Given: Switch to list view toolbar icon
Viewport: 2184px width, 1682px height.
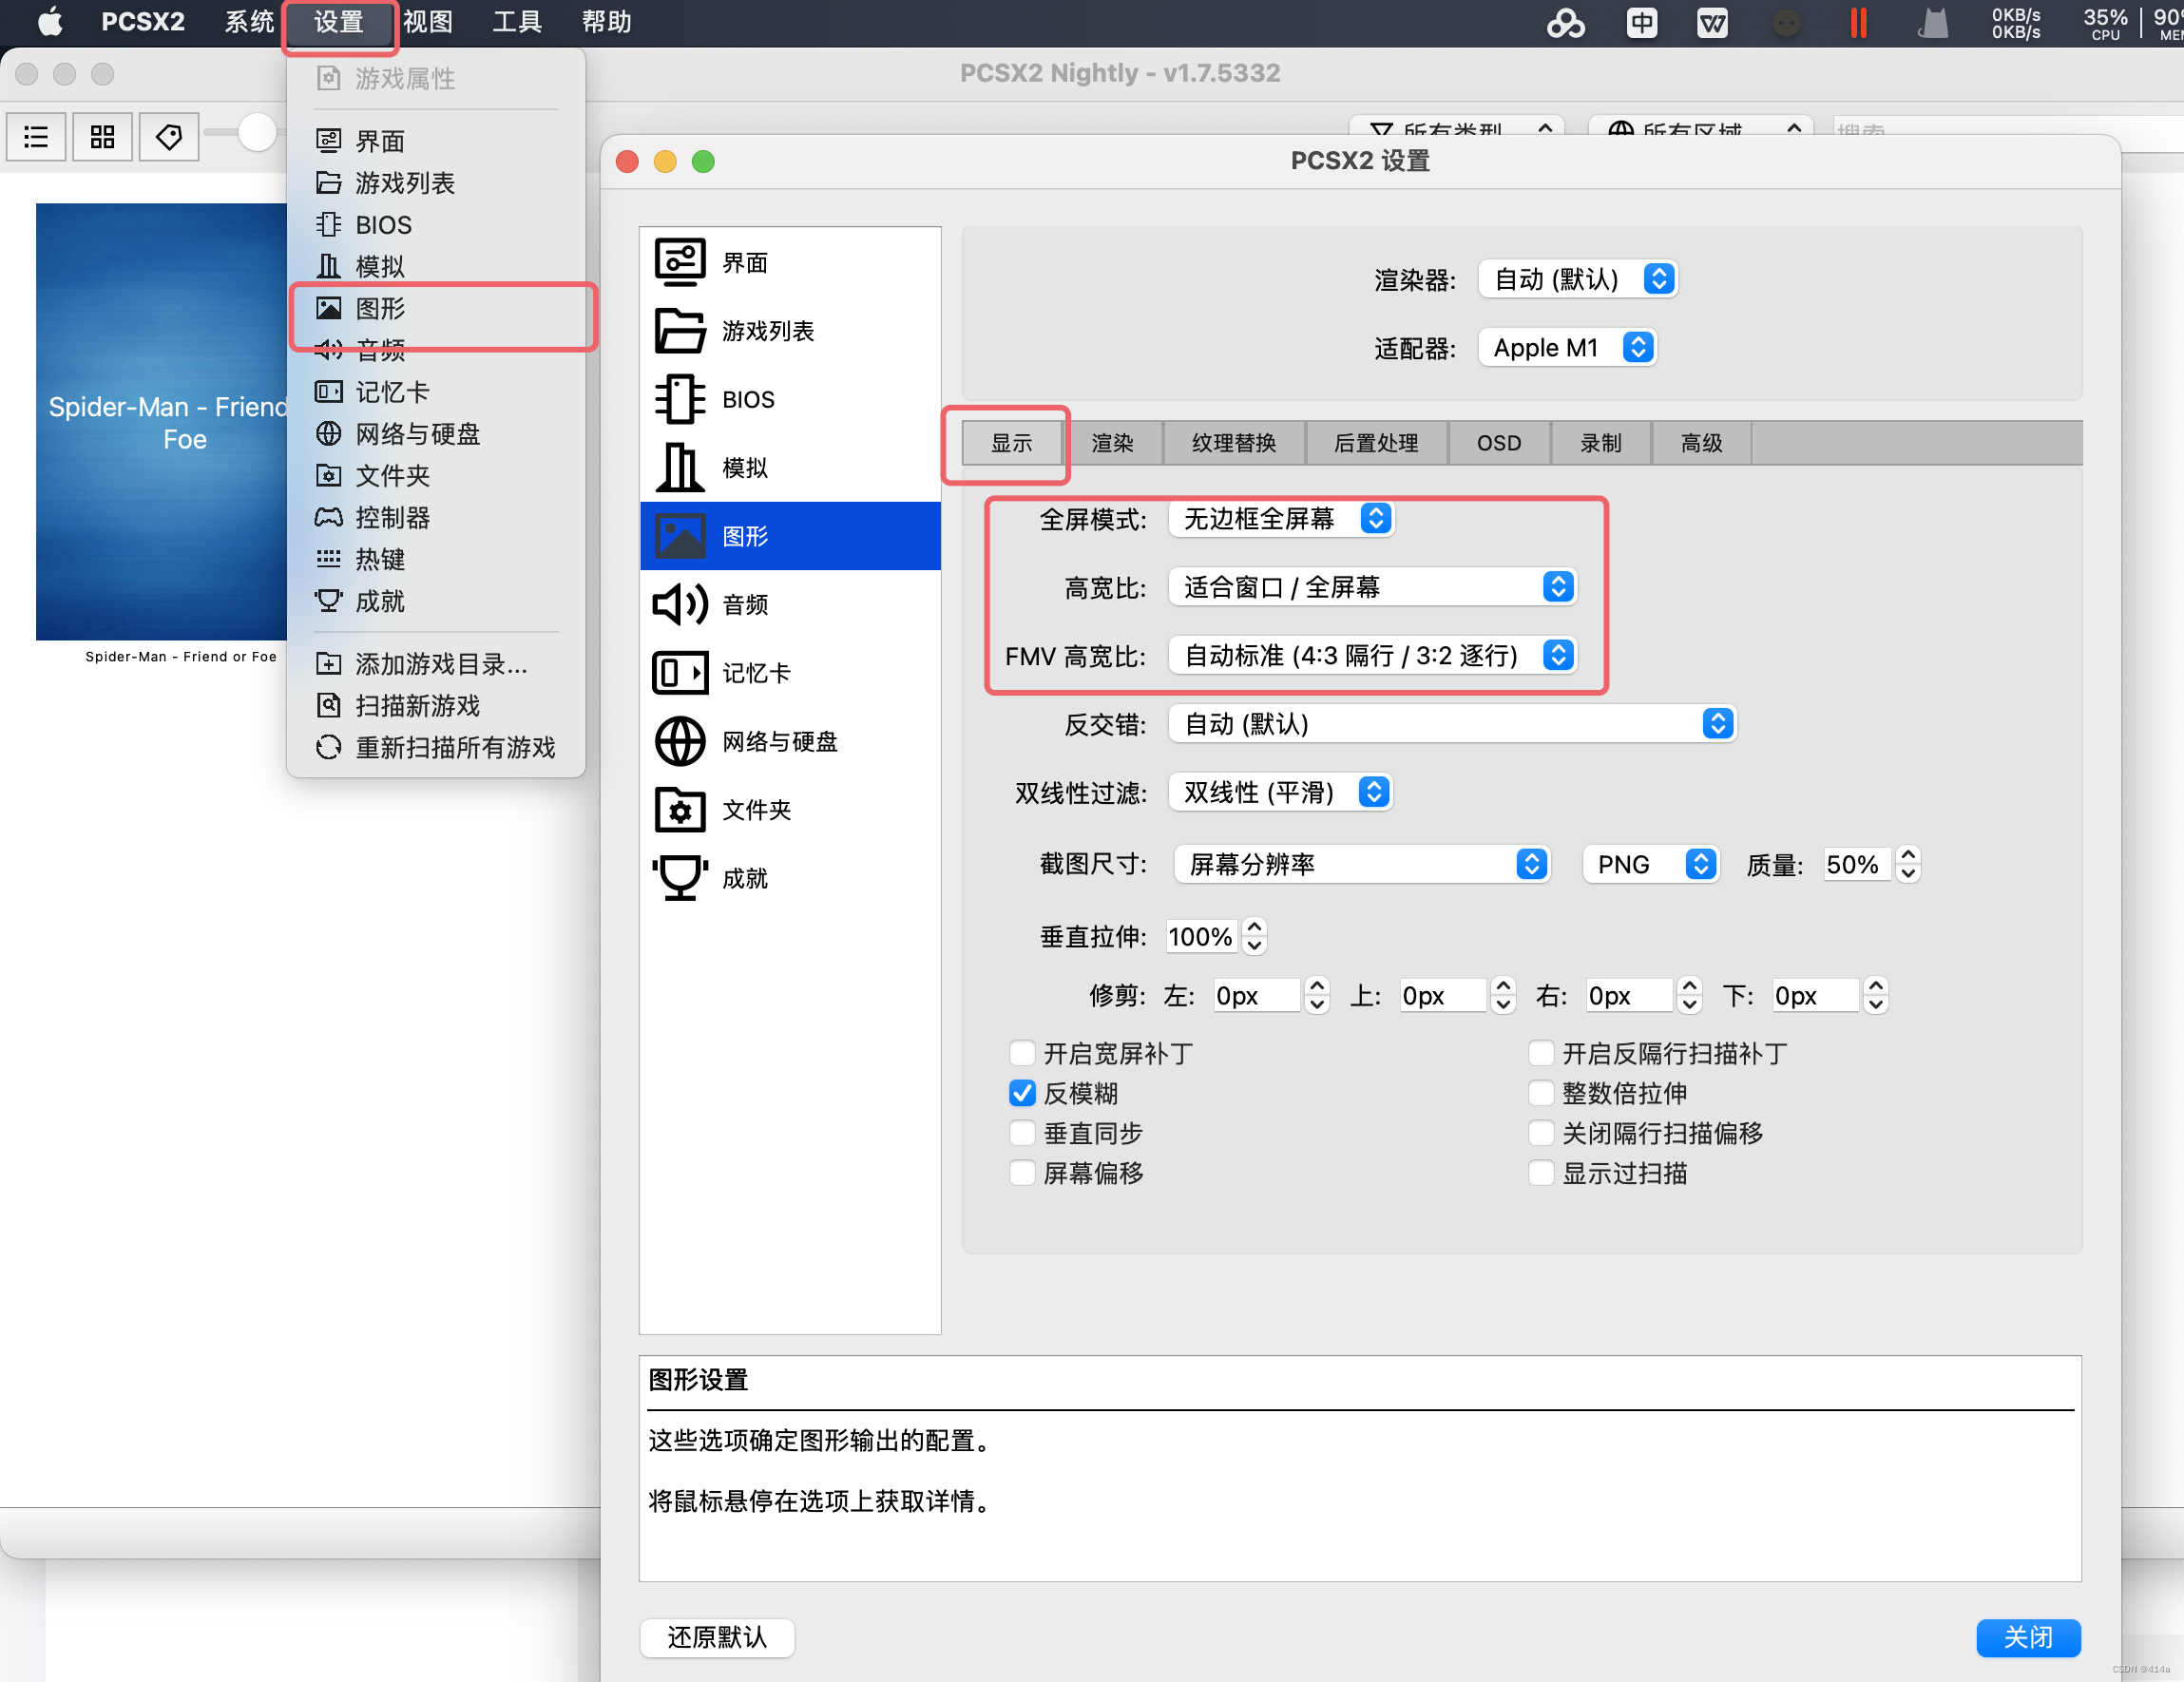Looking at the screenshot, I should click(37, 136).
